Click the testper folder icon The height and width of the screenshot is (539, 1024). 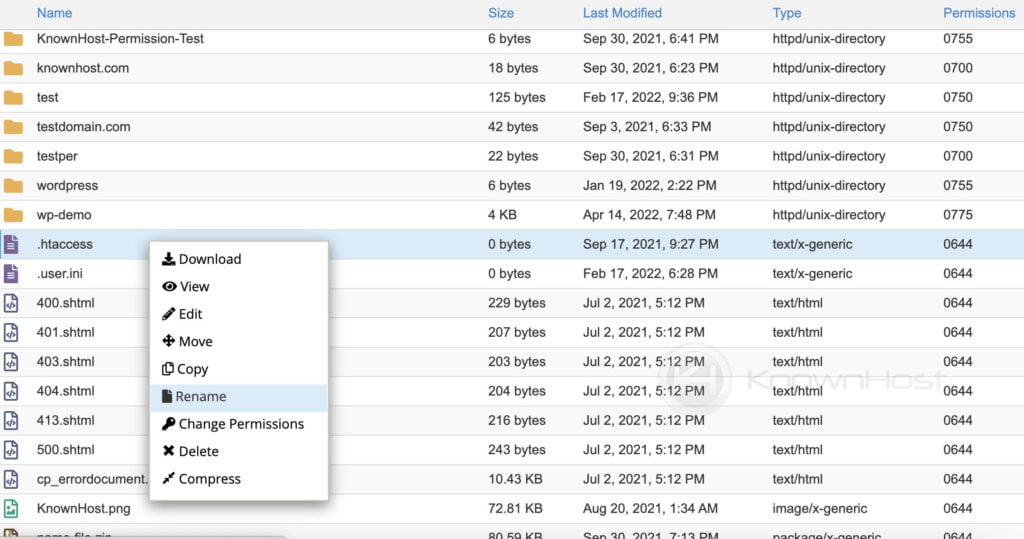point(13,157)
